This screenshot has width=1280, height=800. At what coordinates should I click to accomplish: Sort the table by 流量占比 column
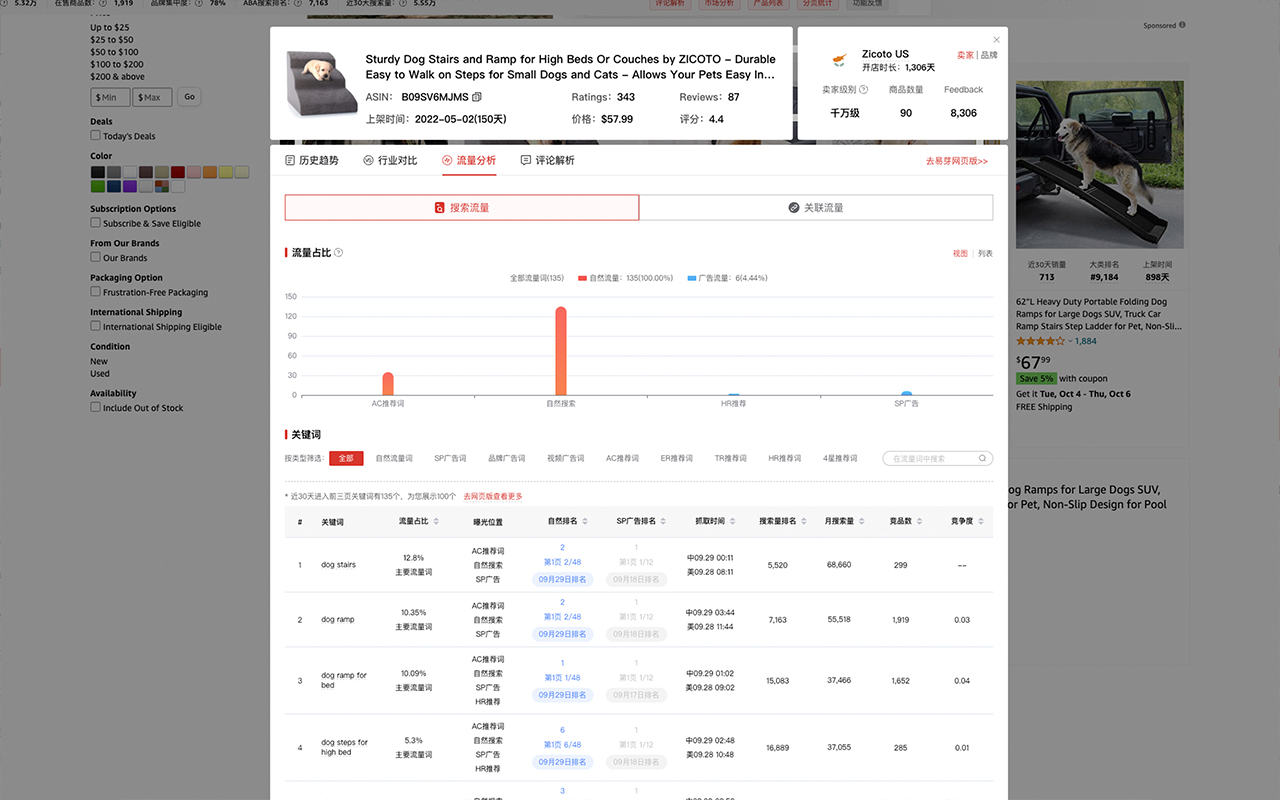pyautogui.click(x=436, y=521)
